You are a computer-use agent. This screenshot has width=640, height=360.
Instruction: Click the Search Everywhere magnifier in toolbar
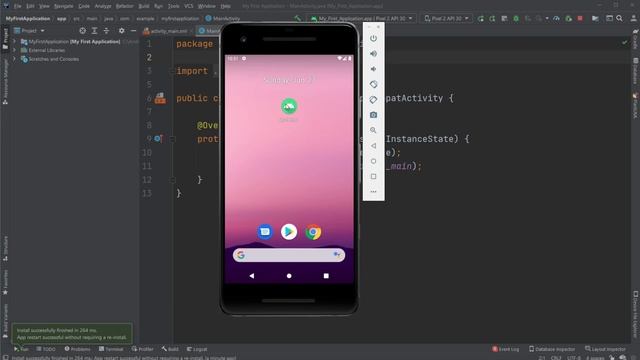620,18
